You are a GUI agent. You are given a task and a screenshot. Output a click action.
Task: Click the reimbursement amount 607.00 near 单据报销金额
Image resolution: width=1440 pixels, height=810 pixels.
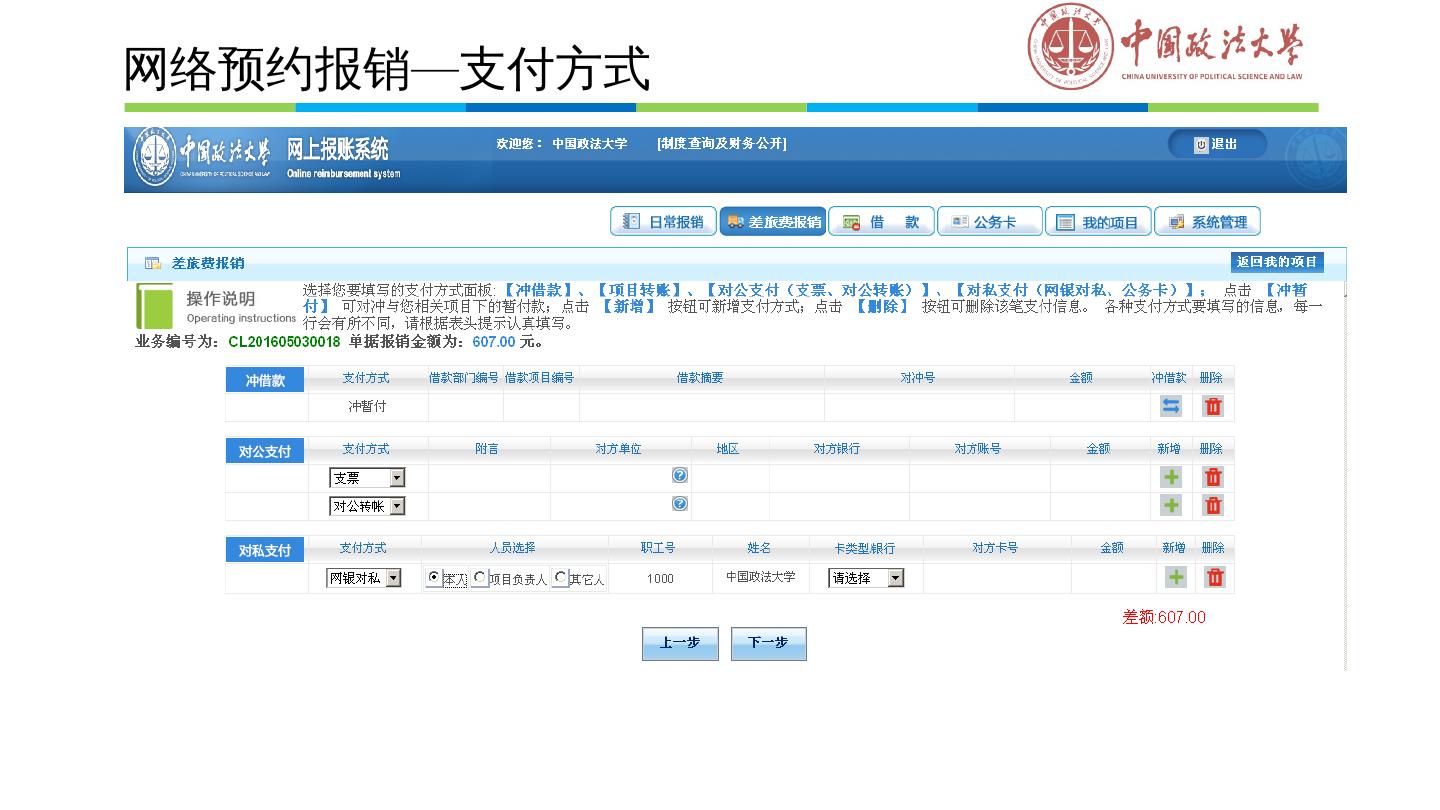494,342
